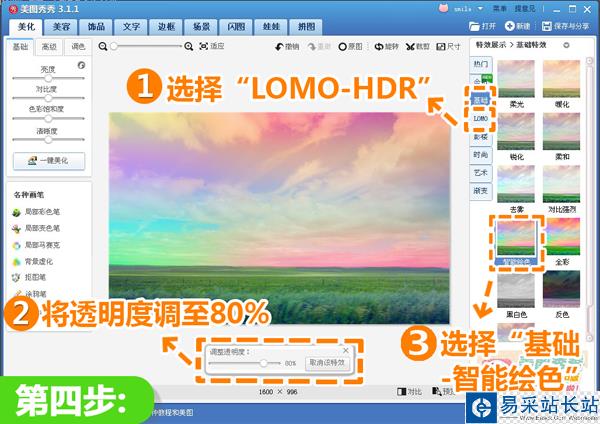Apply the 黑白色 effect thumbnail

coord(516,289)
